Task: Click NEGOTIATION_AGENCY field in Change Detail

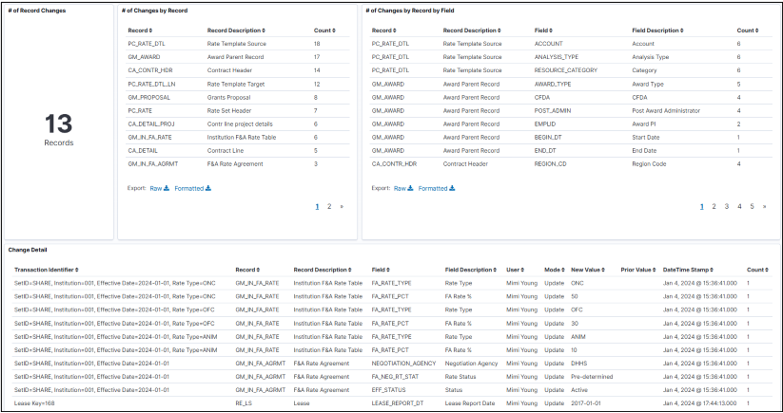Action: click(x=403, y=363)
